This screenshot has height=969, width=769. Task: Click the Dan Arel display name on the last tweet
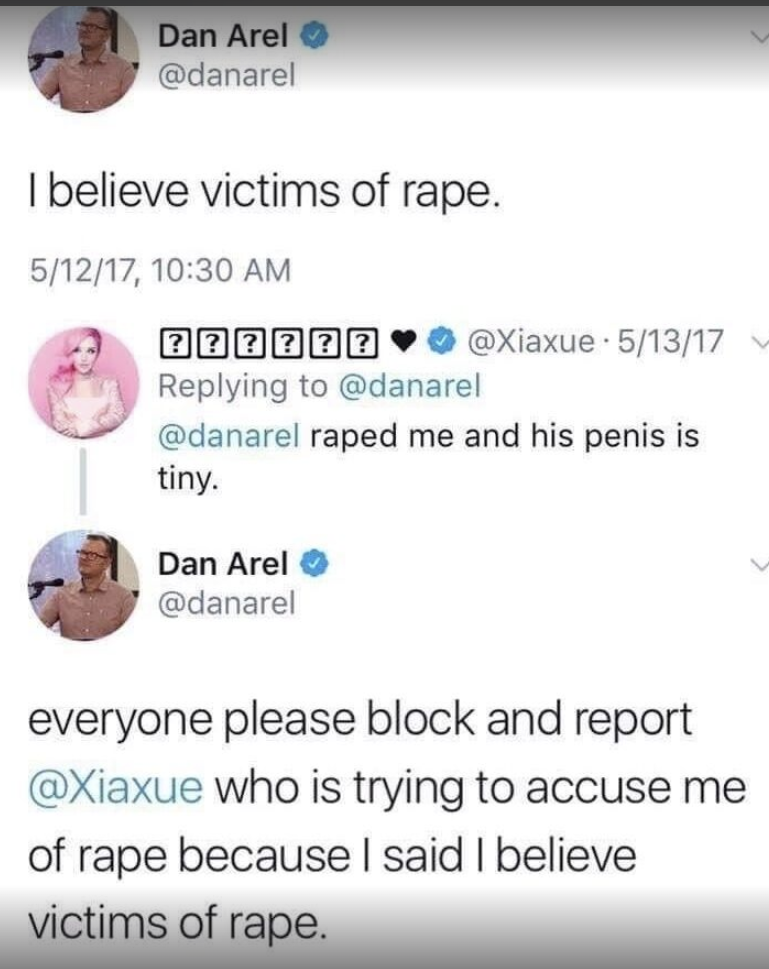(x=223, y=564)
